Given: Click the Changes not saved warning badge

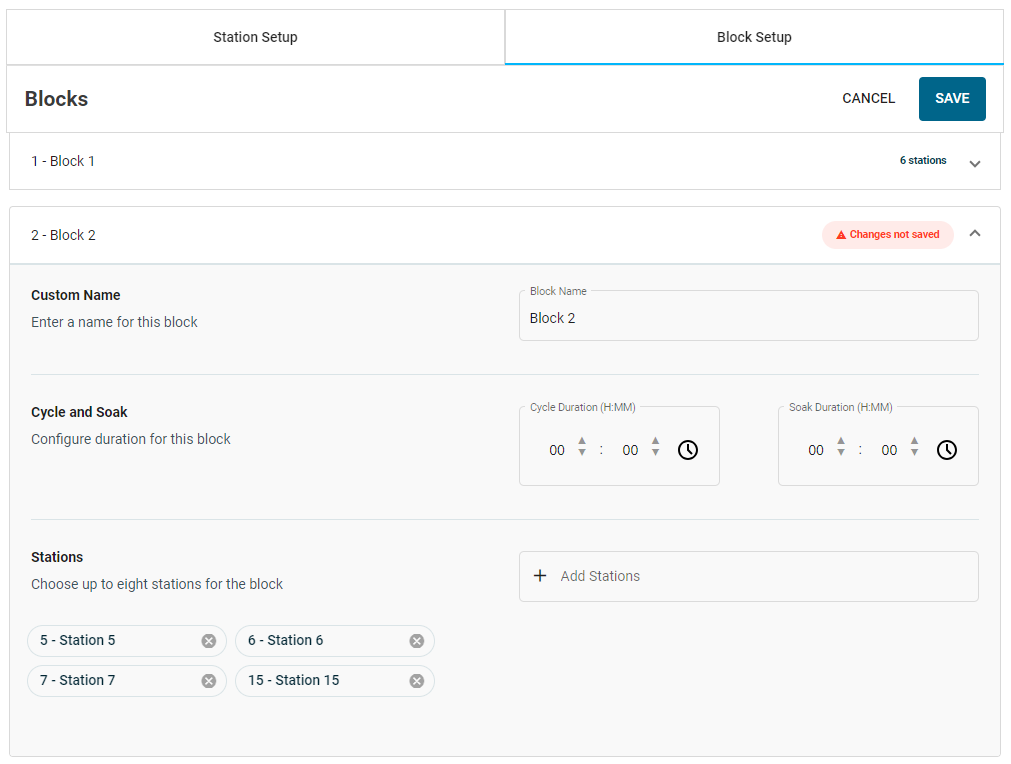Looking at the screenshot, I should [888, 235].
